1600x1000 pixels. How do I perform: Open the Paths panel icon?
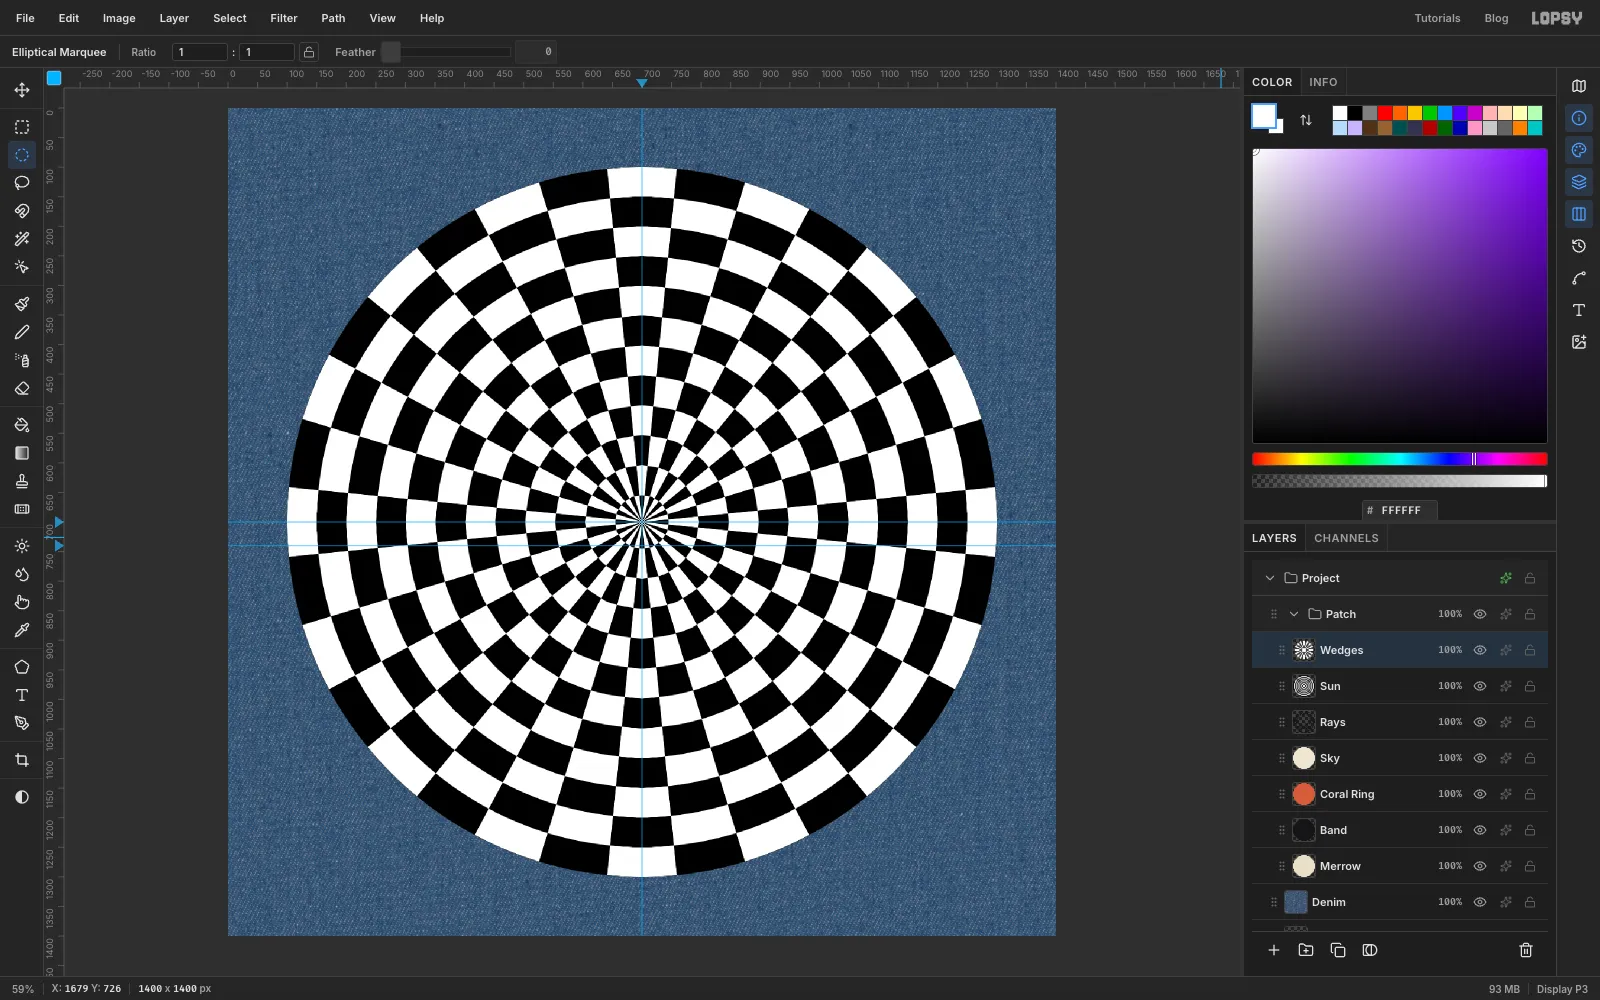tap(1579, 278)
